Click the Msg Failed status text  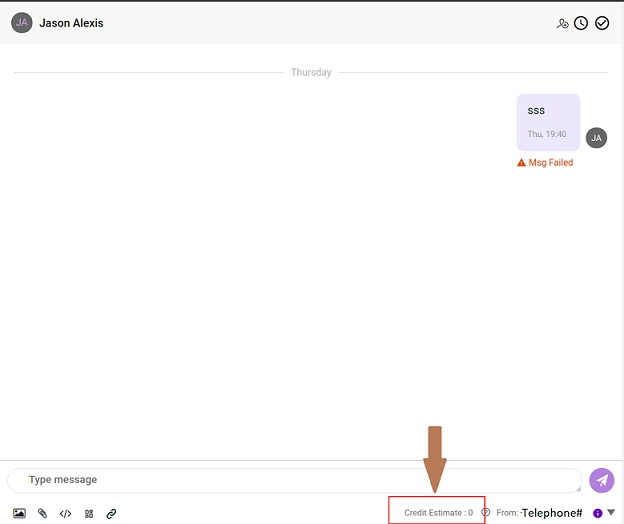[x=551, y=163]
